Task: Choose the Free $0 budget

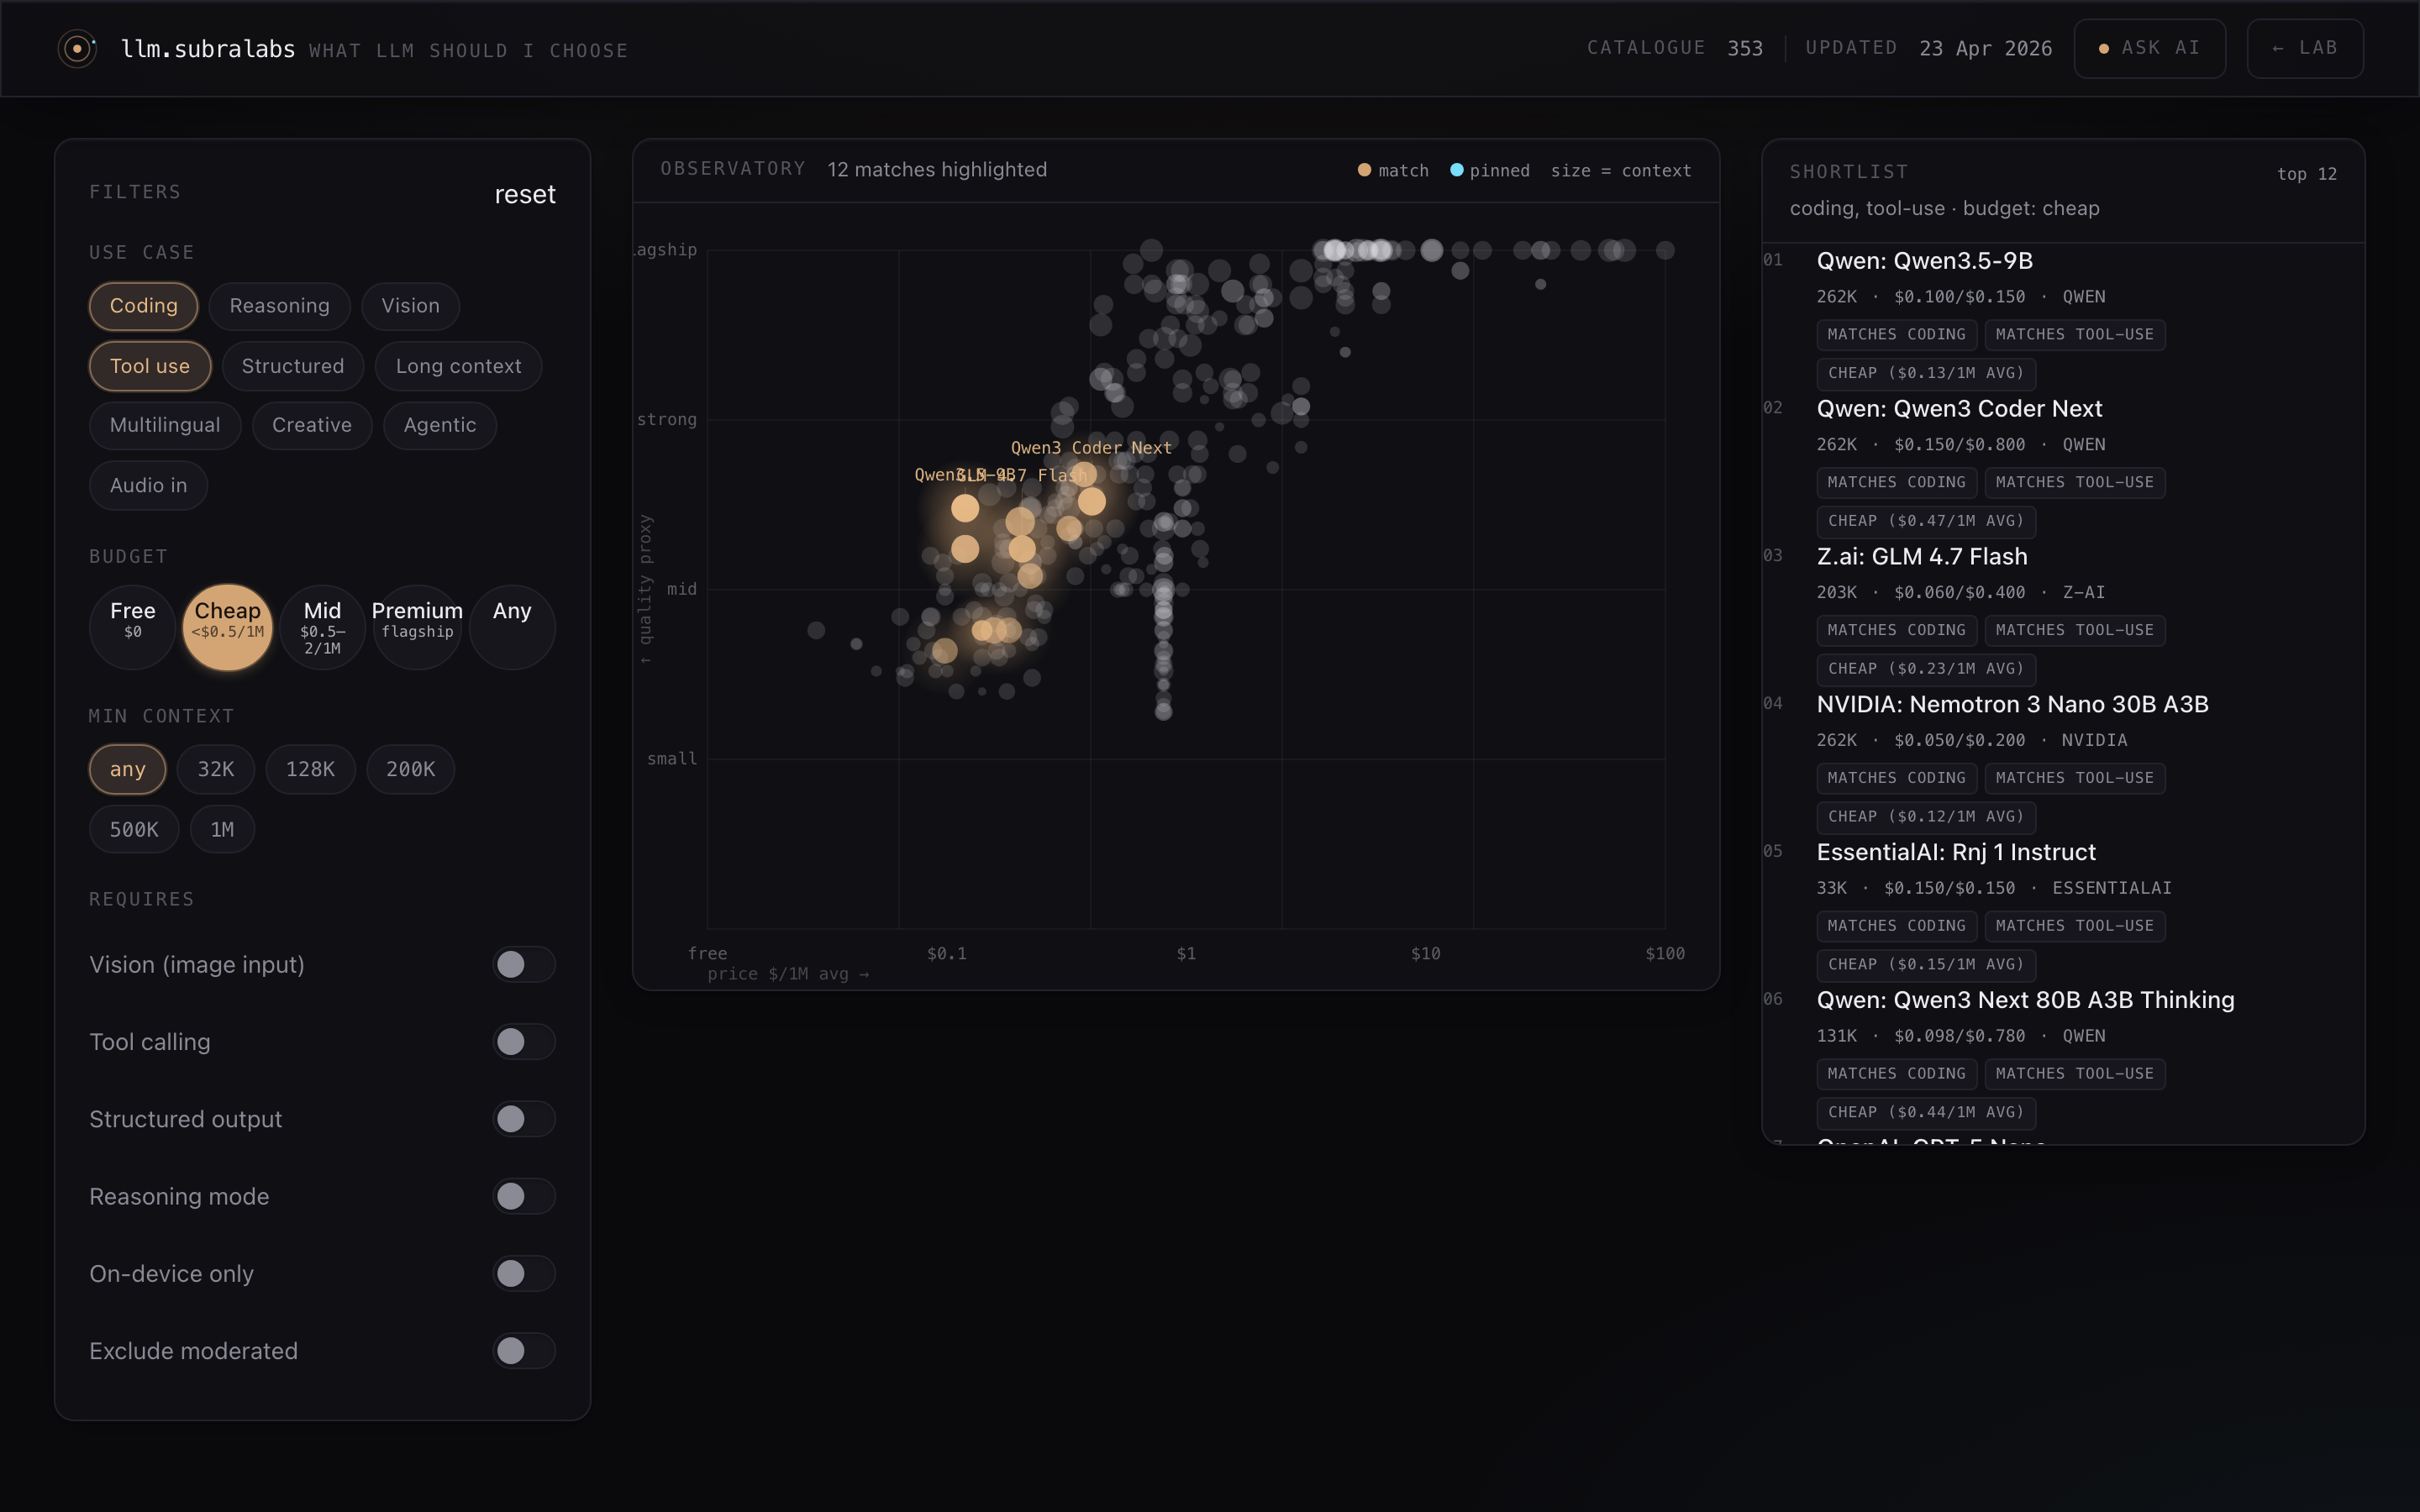Action: click(x=132, y=627)
